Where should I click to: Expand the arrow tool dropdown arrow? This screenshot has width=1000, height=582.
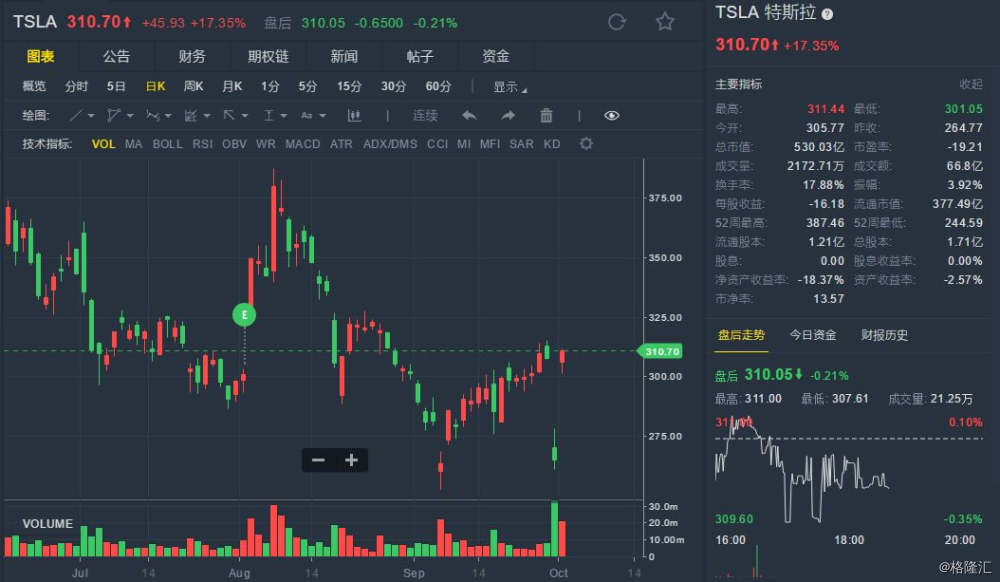[x=245, y=116]
